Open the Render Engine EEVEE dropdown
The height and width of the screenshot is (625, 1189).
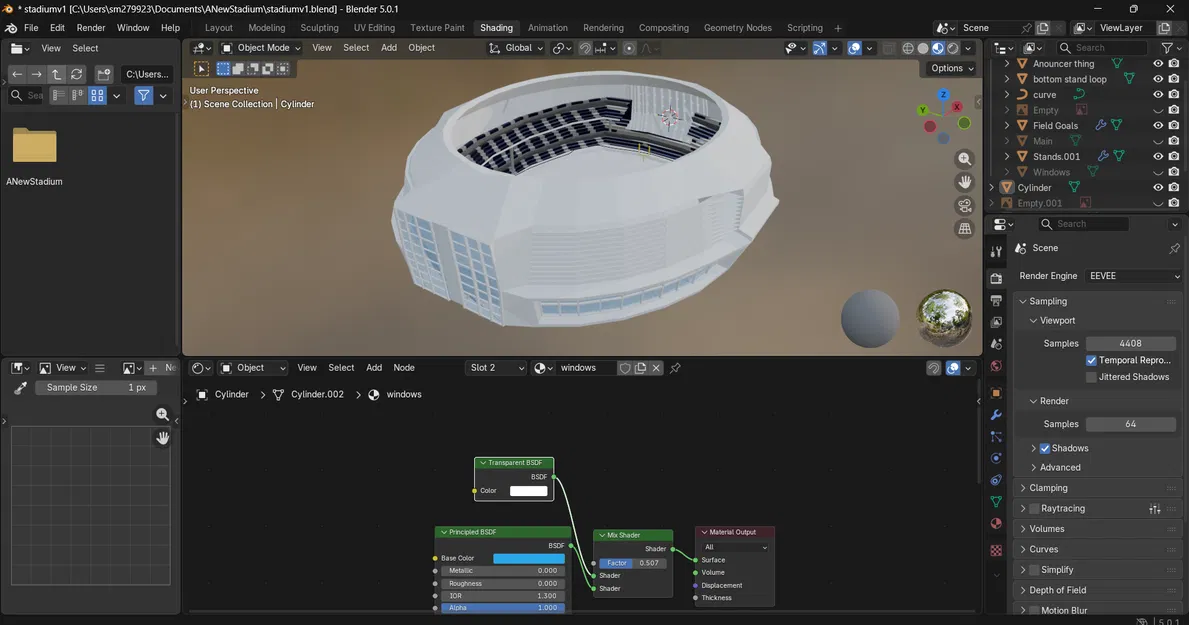coord(1134,276)
